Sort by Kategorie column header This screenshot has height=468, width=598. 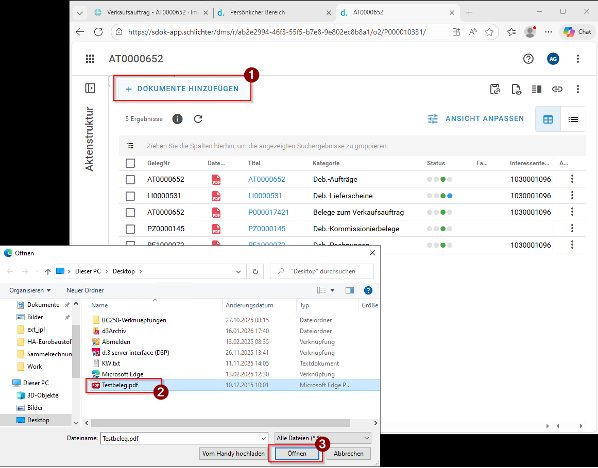[x=326, y=163]
